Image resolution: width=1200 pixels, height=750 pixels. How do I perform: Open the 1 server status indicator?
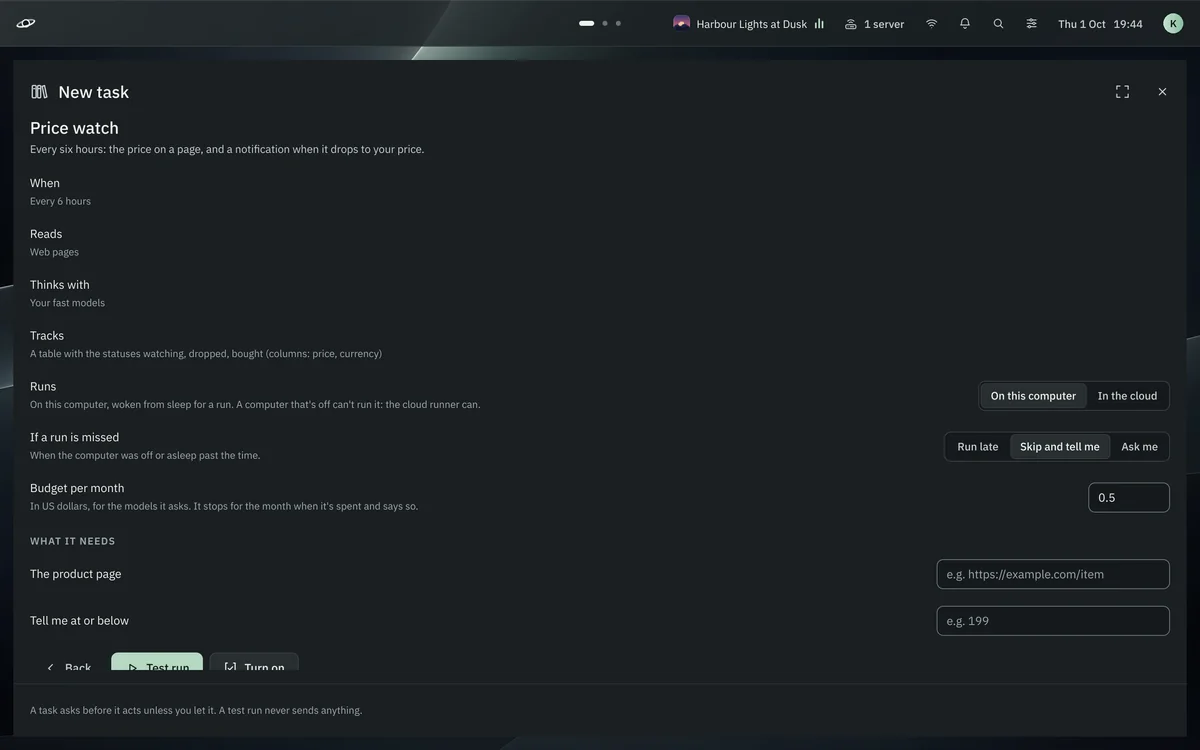coord(874,24)
